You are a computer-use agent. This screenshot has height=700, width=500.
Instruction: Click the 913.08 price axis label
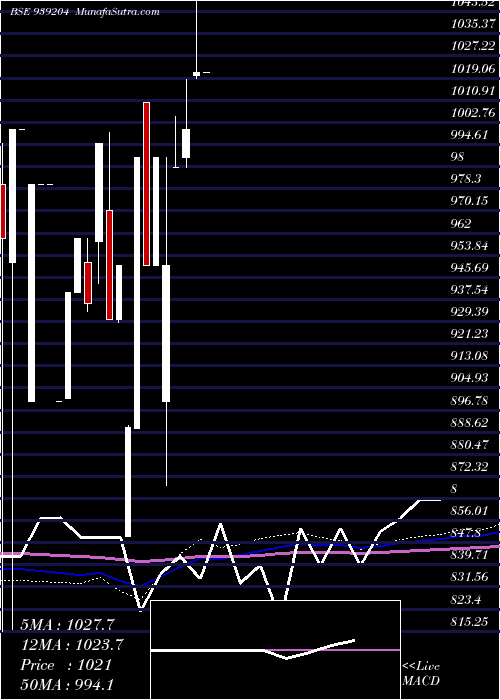470,356
